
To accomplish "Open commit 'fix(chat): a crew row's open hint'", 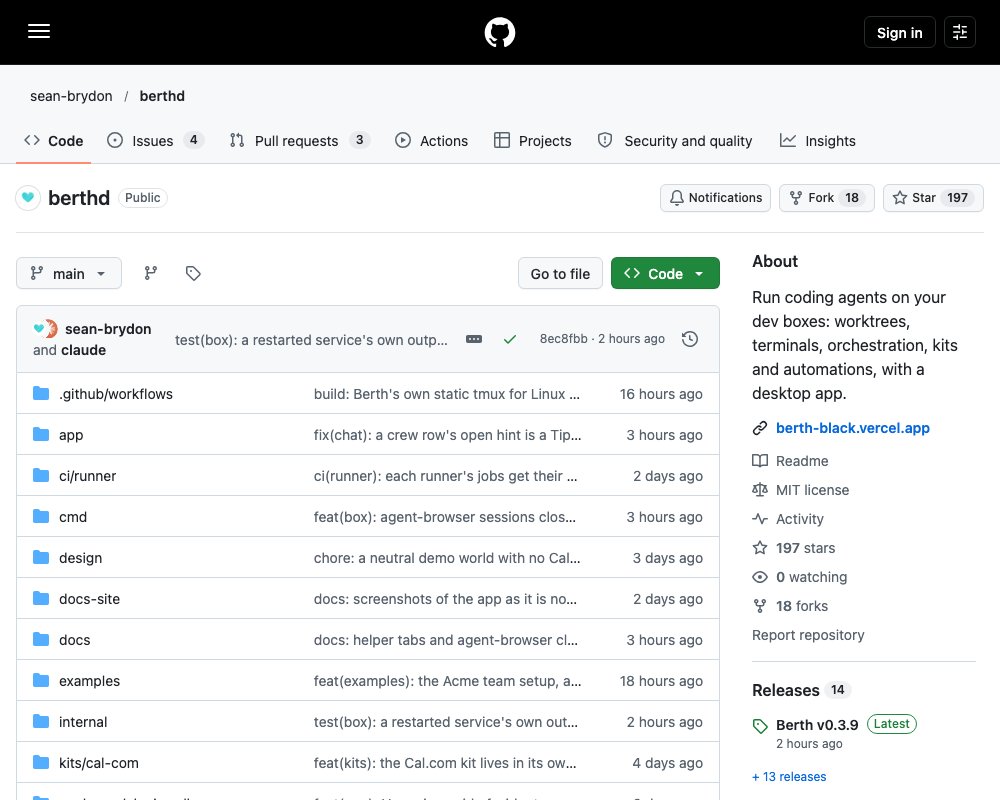I will point(447,434).
